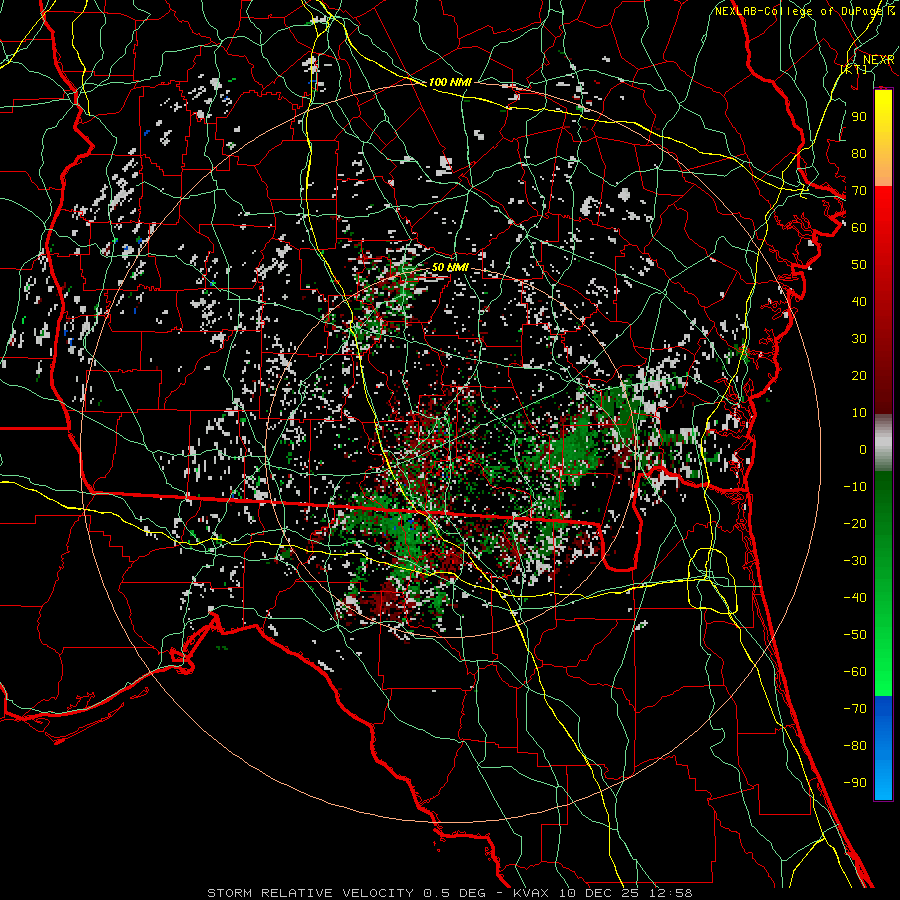Screen dimensions: 900x900
Task: Pick the "-20" label on the color scale
Action: 855,523
